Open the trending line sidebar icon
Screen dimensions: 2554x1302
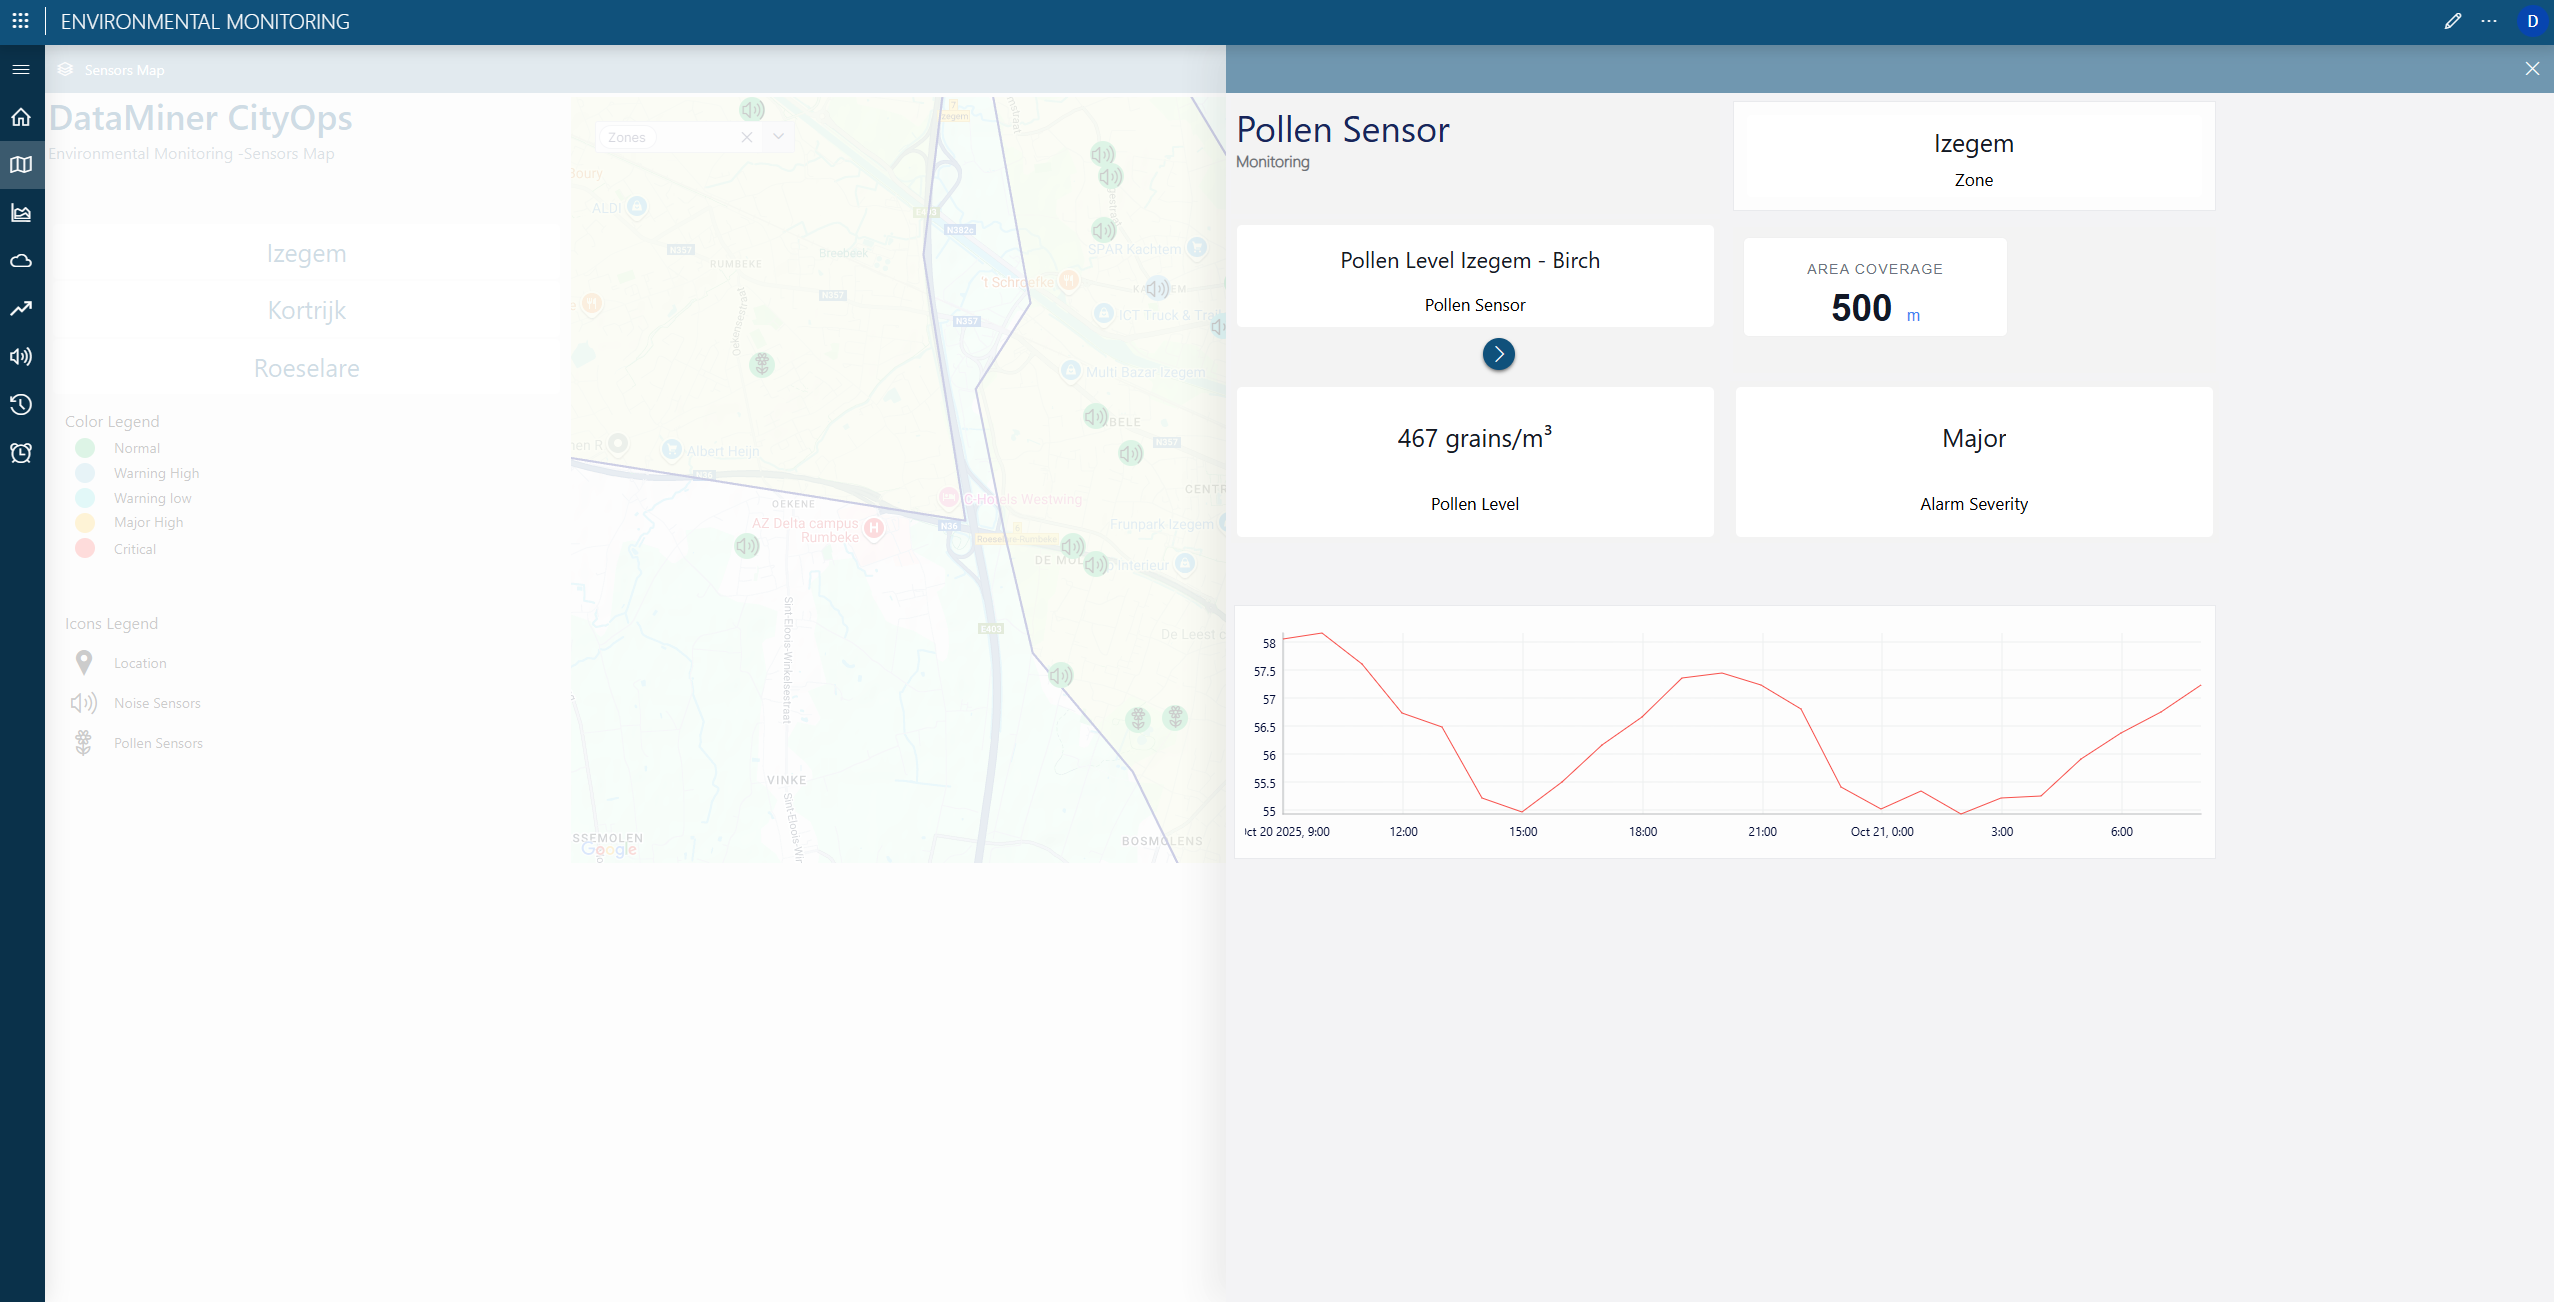21,309
